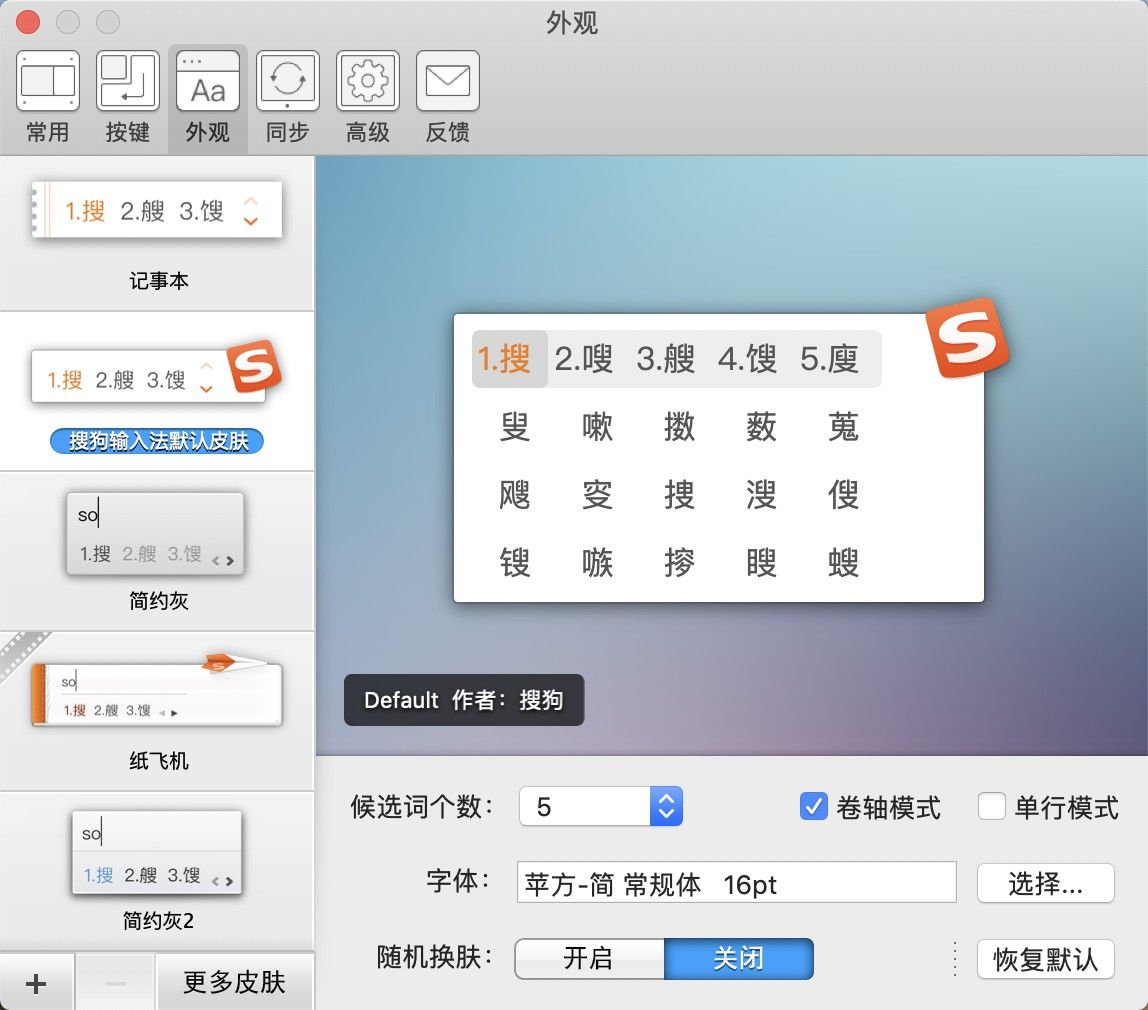
Task: Click the character 锼 in preview grid
Action: (x=515, y=563)
